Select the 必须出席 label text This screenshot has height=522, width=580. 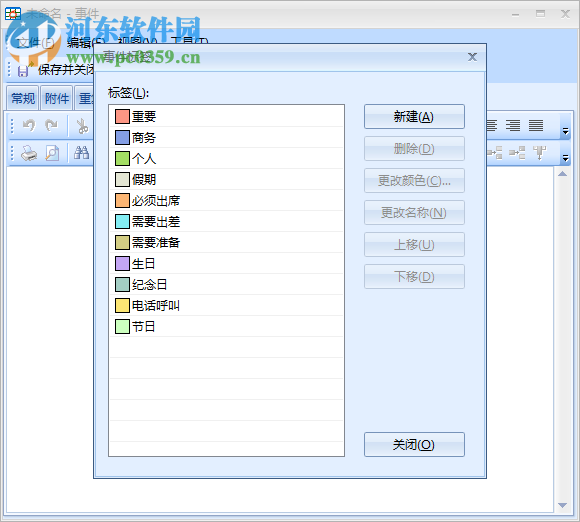156,201
